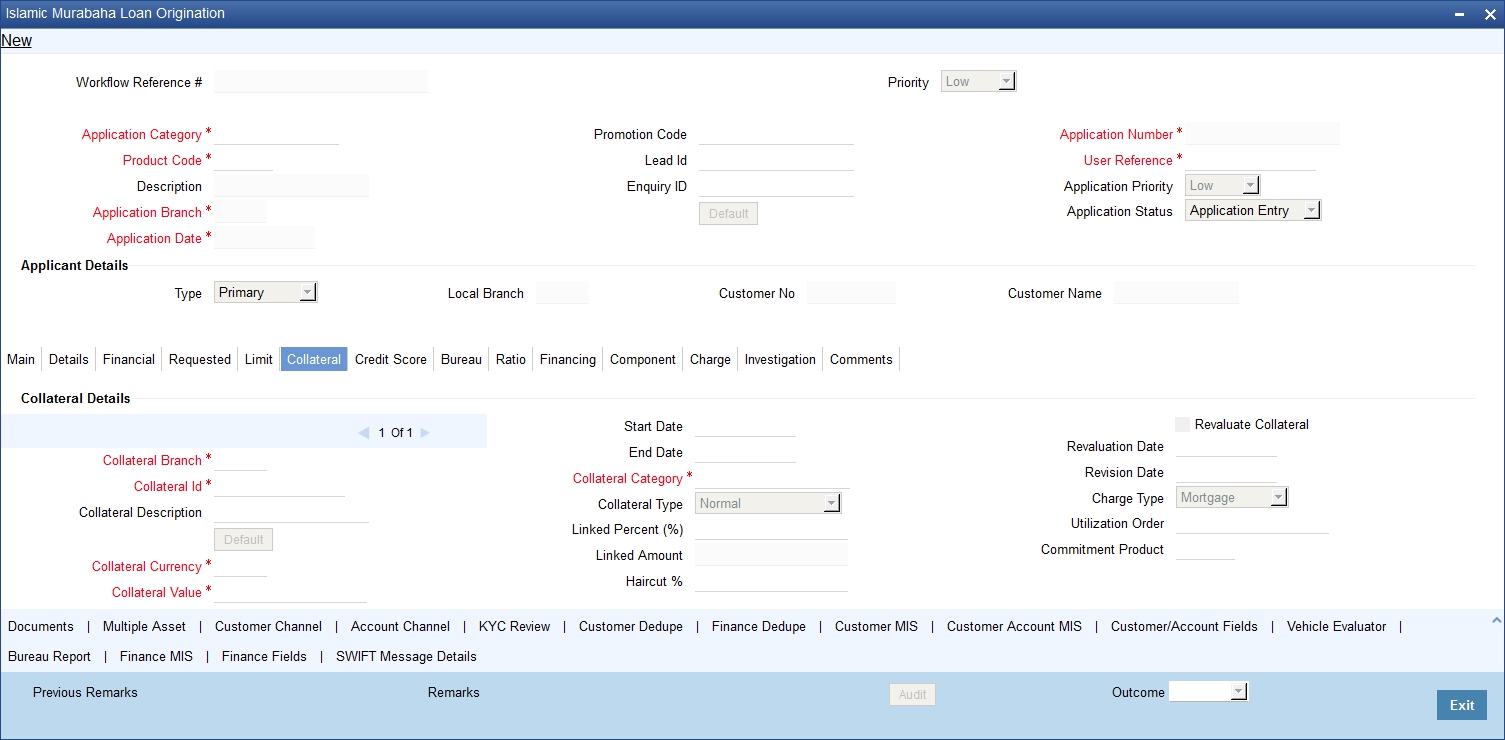Switch to the Bureau tab
Screen dimensions: 1505x740
click(x=461, y=359)
